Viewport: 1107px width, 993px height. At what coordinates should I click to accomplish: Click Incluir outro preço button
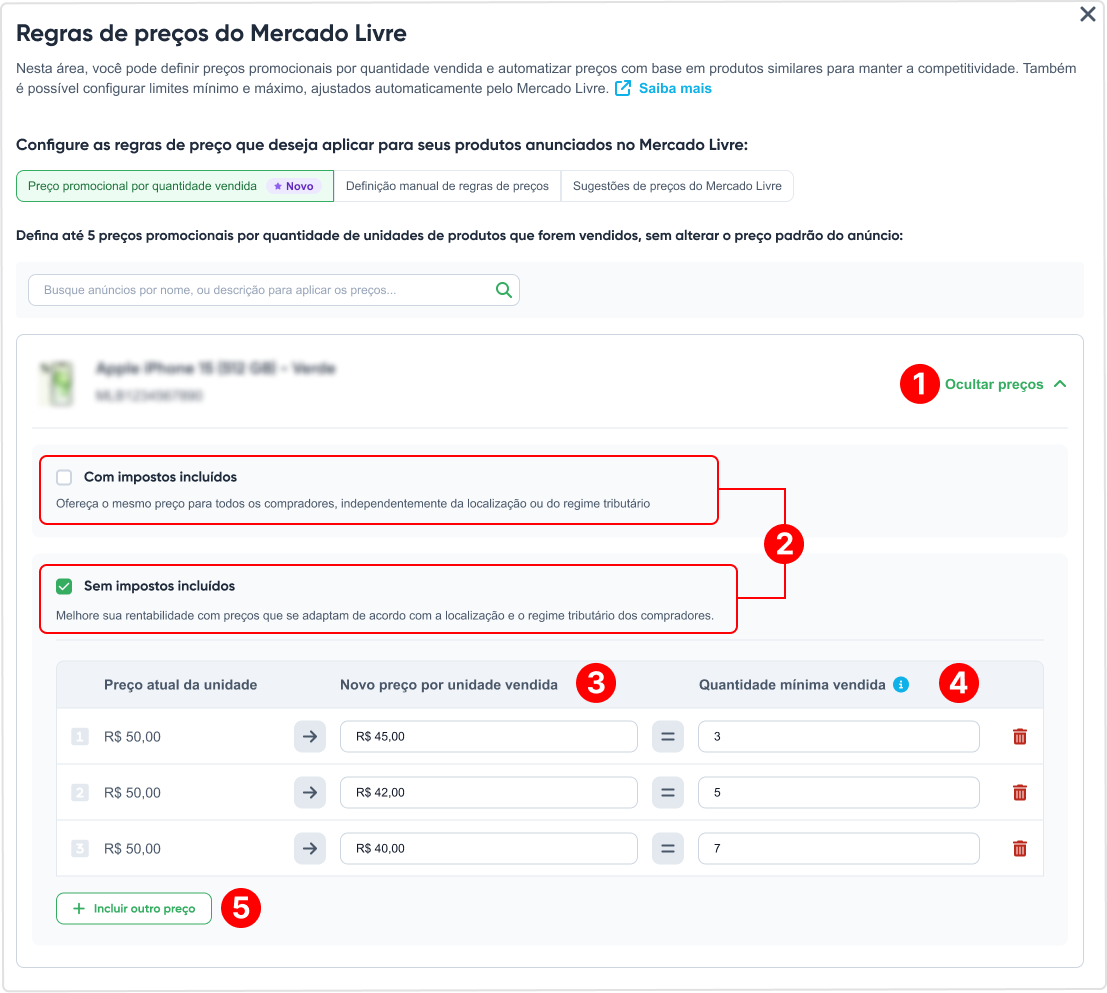tap(134, 908)
